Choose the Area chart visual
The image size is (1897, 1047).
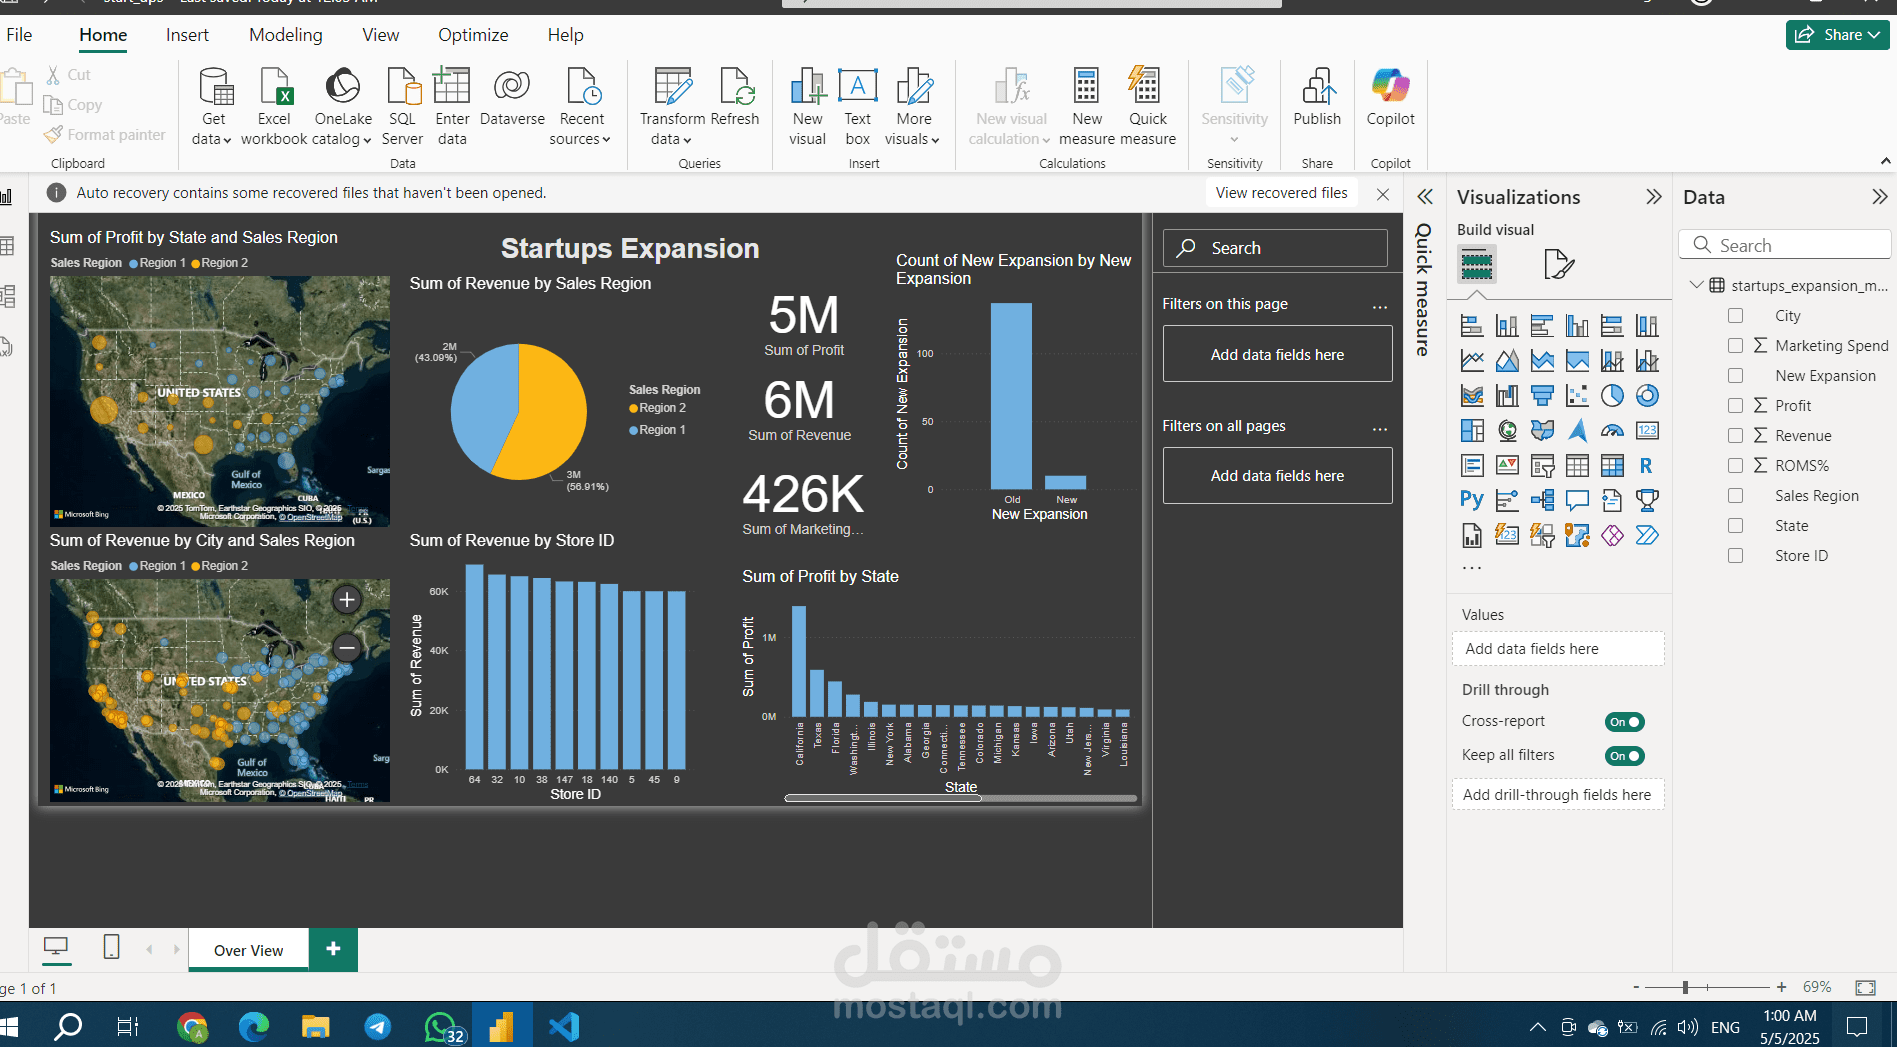(x=1507, y=361)
